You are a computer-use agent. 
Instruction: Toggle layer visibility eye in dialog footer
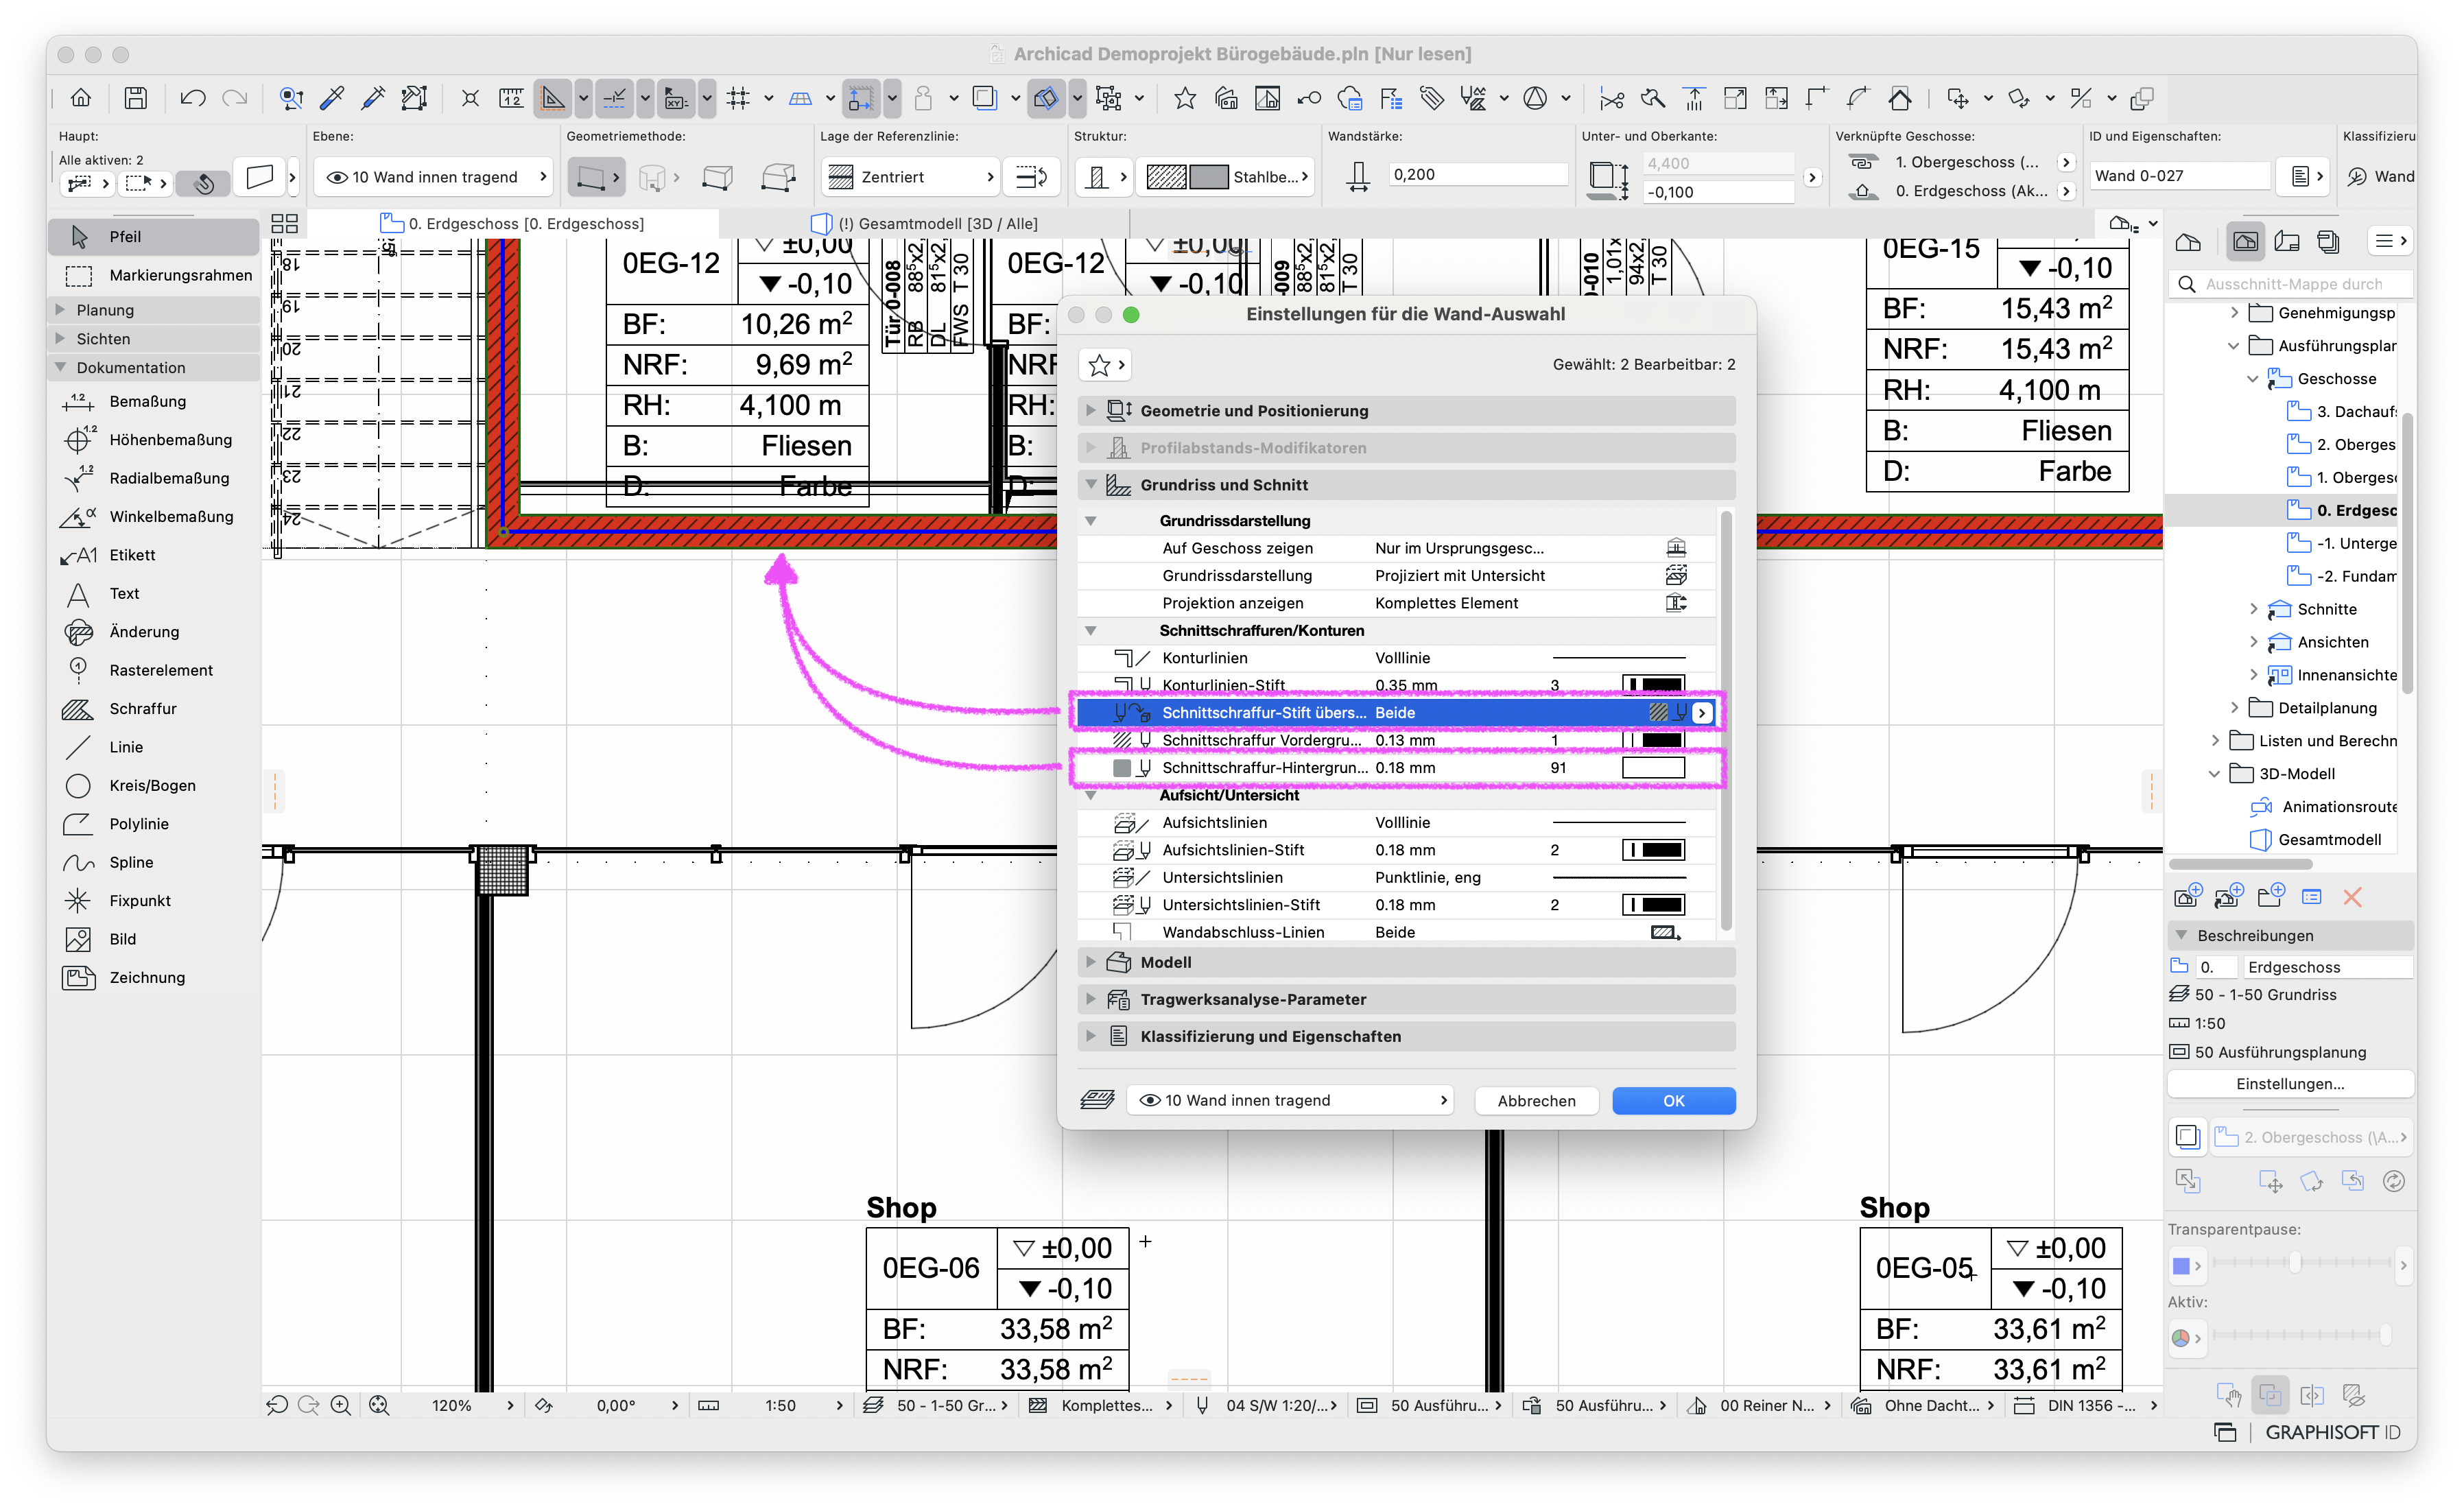pos(1150,1101)
